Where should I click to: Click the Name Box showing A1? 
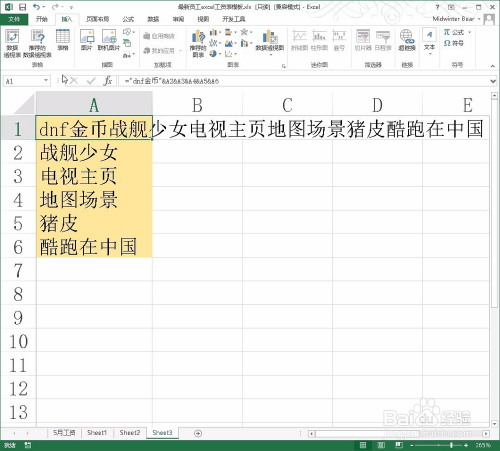pos(23,81)
